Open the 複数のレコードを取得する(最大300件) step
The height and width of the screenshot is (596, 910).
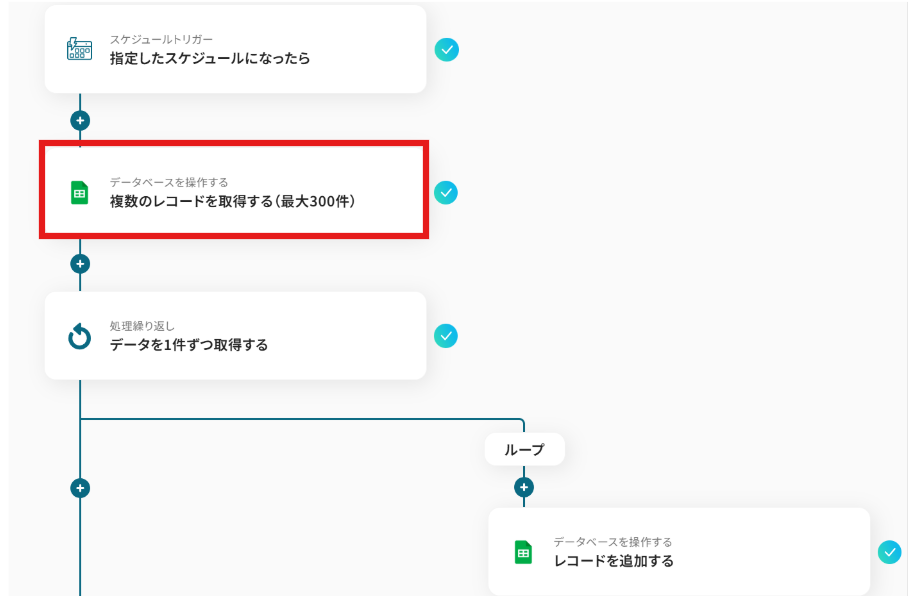[235, 192]
